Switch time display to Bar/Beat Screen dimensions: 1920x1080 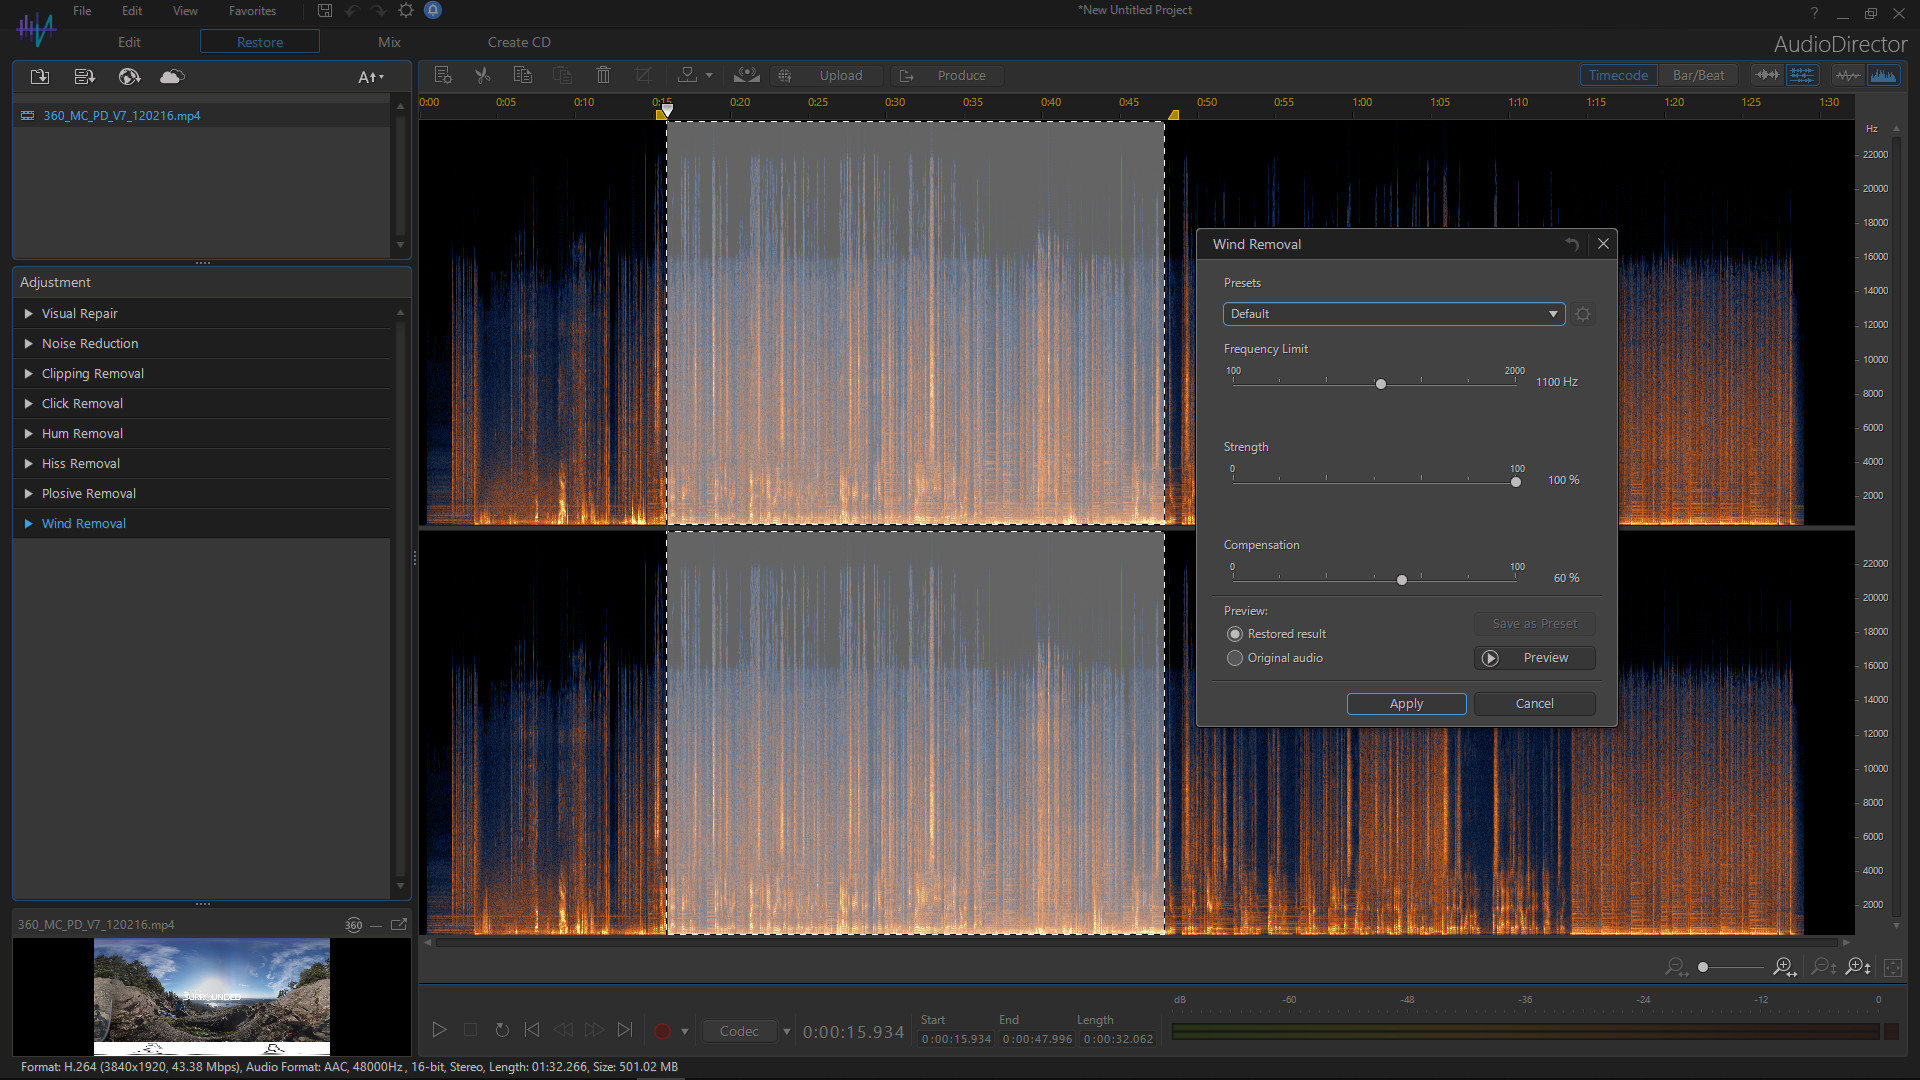click(x=1697, y=75)
